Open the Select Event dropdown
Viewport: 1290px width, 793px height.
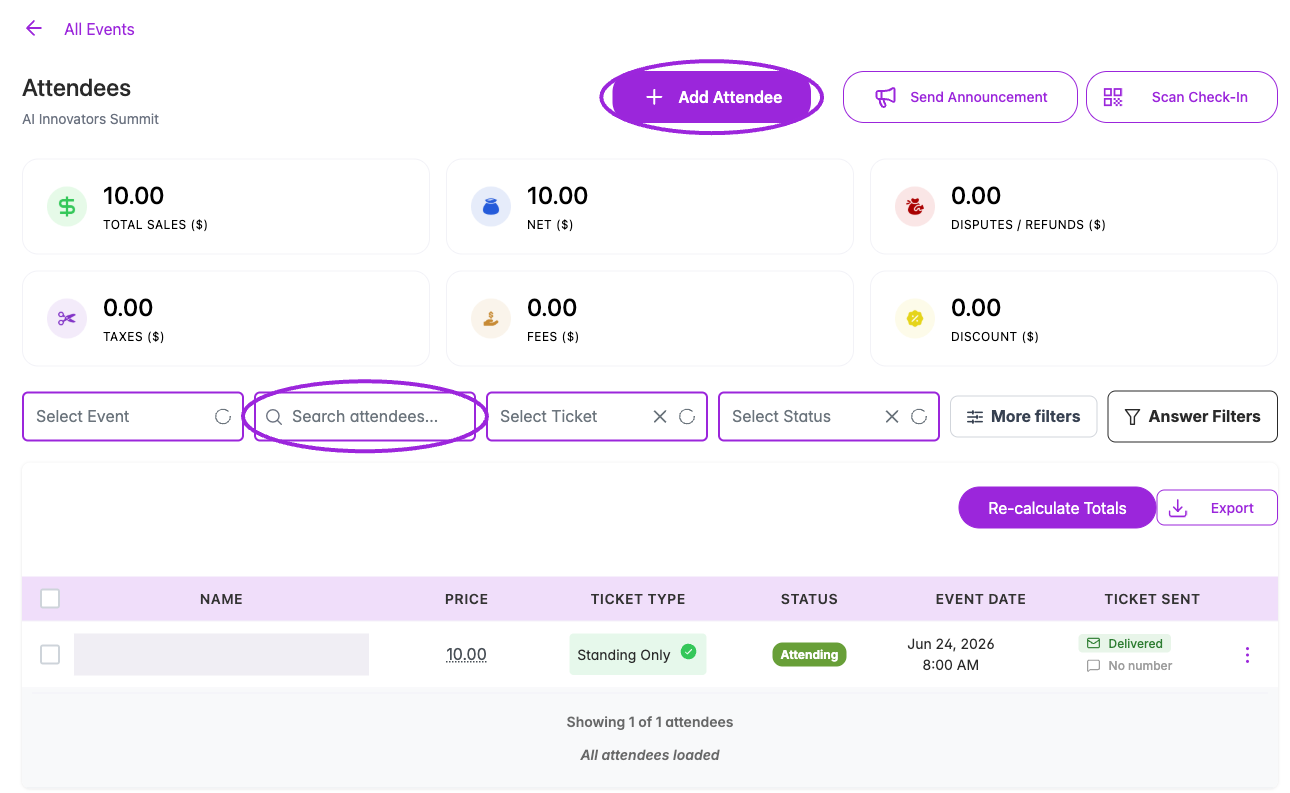pos(133,416)
